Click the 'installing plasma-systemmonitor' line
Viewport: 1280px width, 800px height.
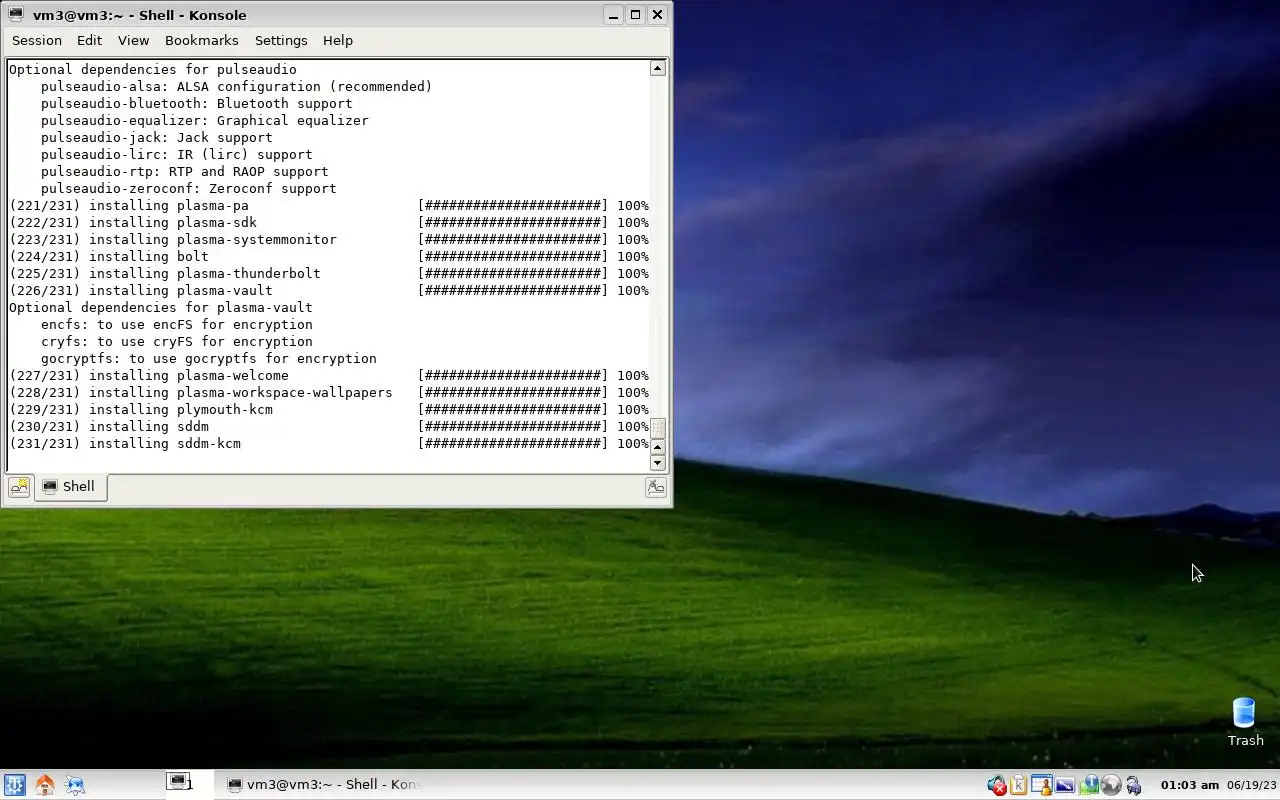329,239
